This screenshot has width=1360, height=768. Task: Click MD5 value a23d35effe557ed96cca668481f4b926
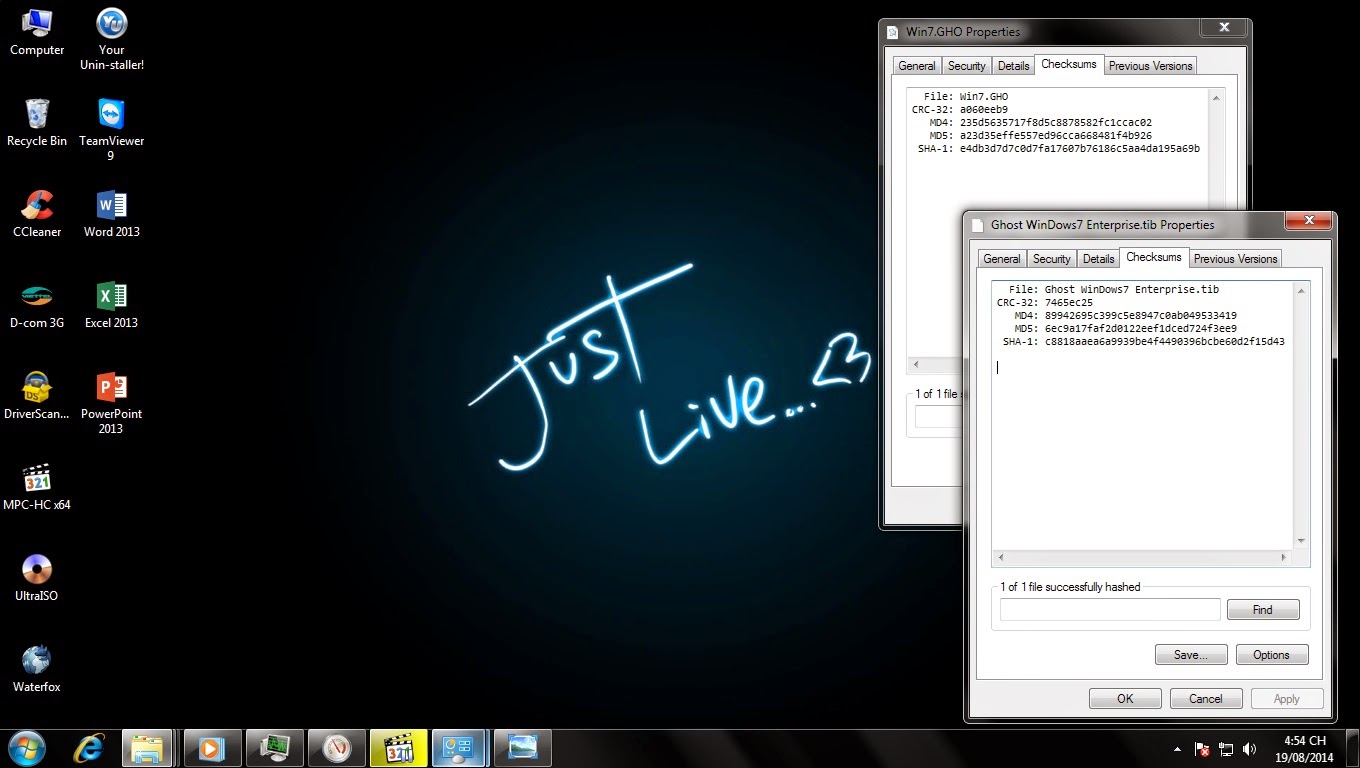click(x=1056, y=136)
